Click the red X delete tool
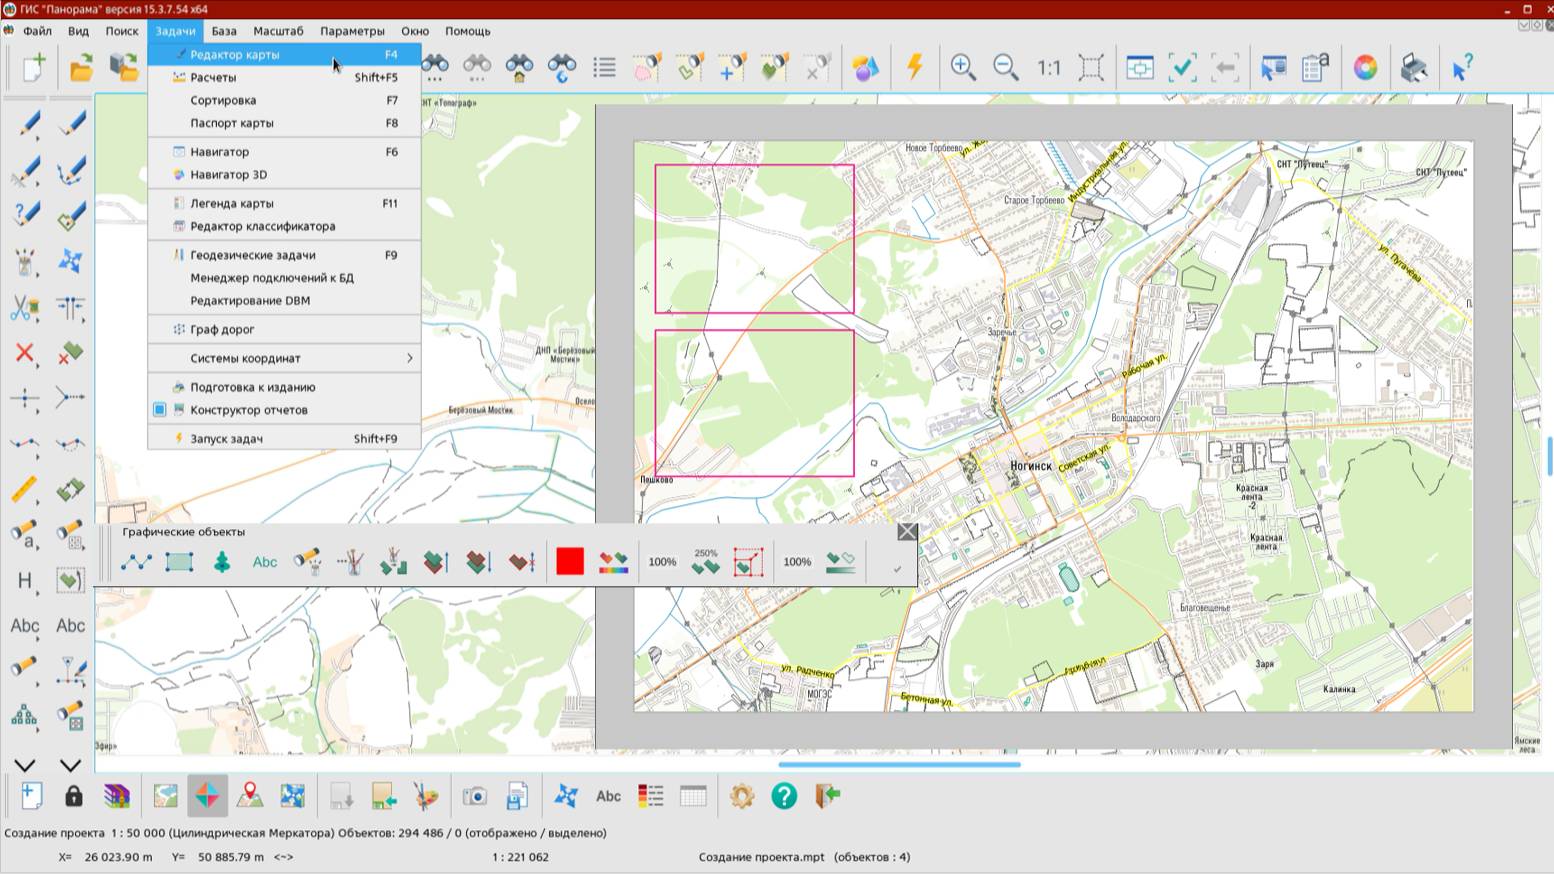Image resolution: width=1554 pixels, height=874 pixels. click(25, 353)
